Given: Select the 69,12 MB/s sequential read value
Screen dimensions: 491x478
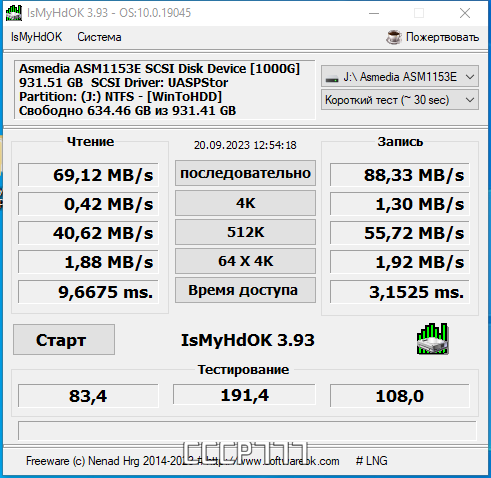Looking at the screenshot, I should tap(88, 175).
